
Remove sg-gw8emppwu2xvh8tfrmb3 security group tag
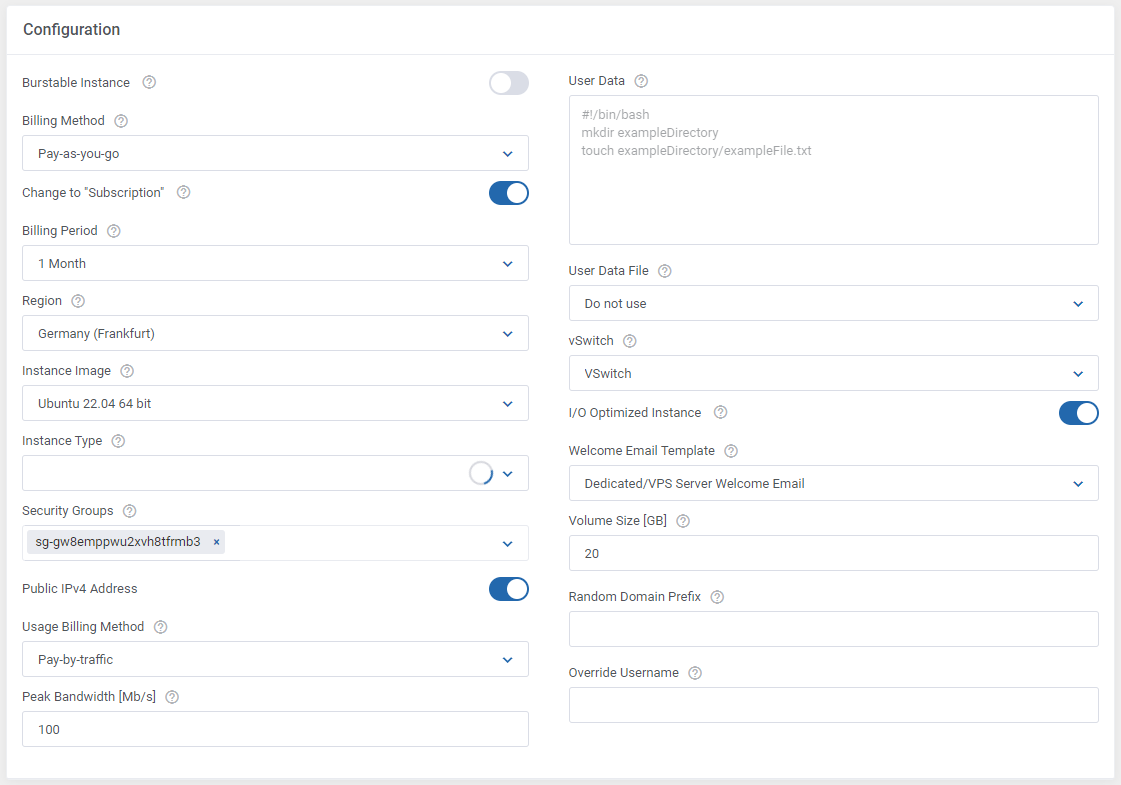pos(216,542)
